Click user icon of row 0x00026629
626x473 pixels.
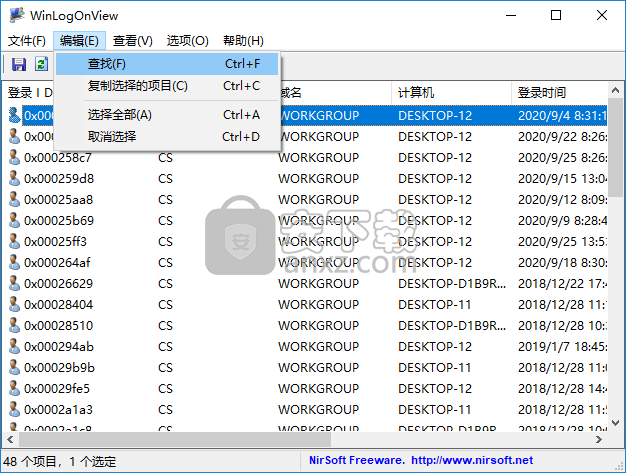[x=14, y=283]
